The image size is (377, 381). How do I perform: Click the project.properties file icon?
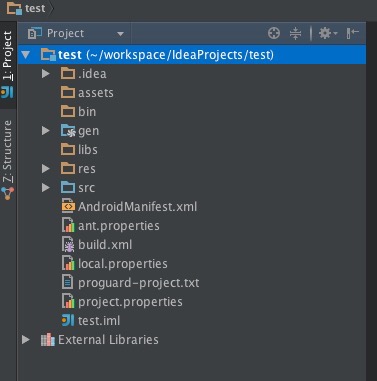(68, 301)
